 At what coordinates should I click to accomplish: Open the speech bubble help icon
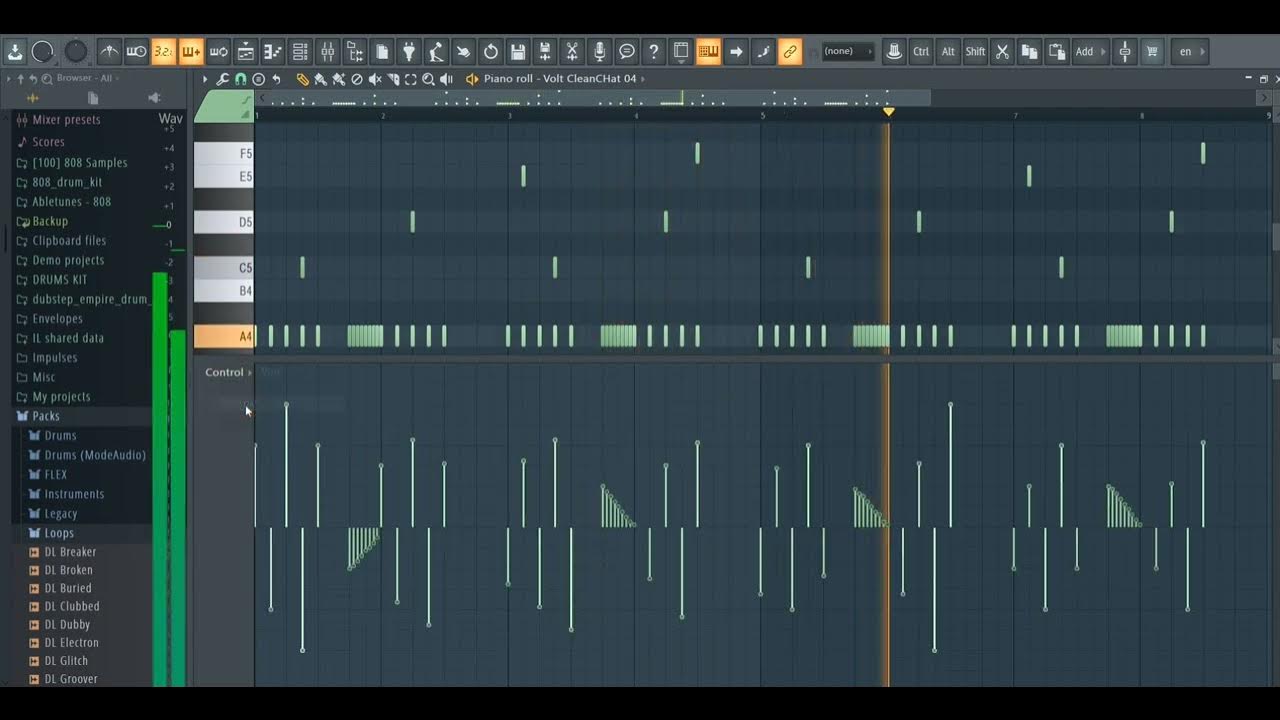click(627, 51)
